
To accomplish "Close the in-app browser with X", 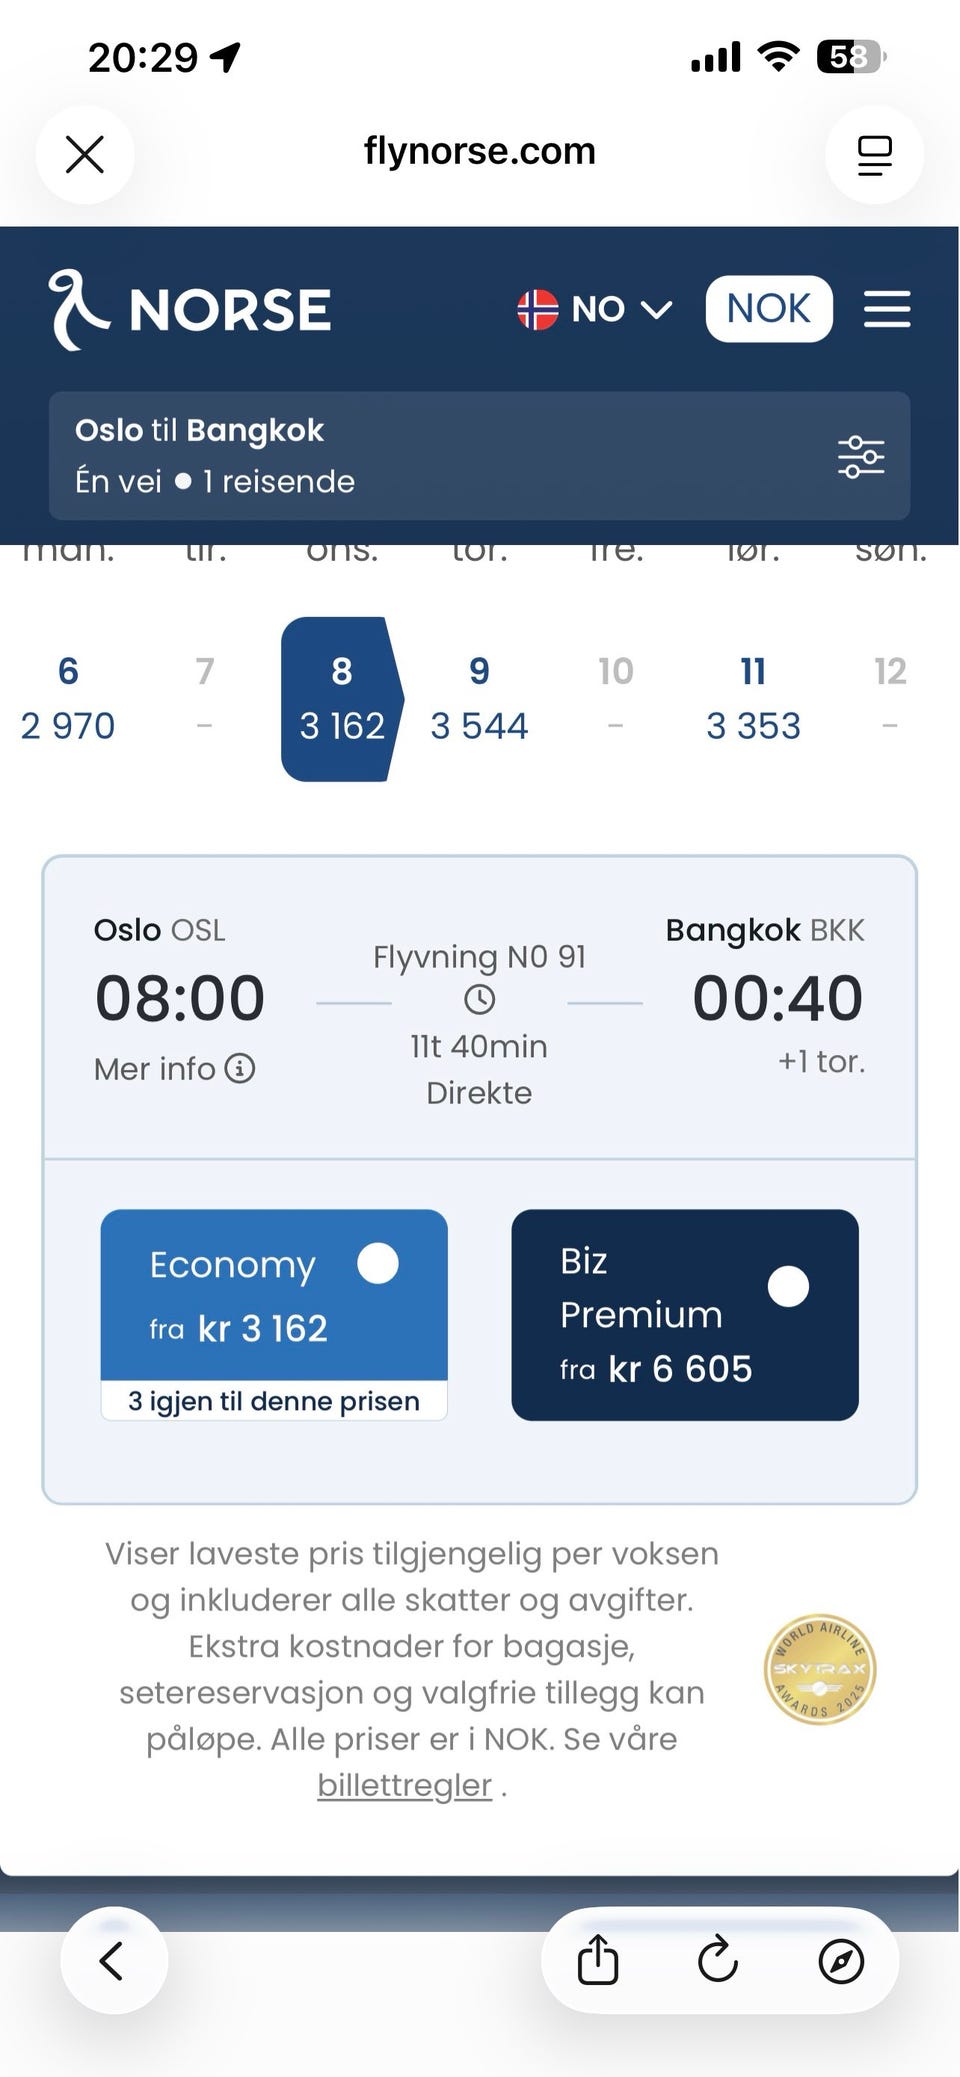I will pyautogui.click(x=85, y=155).
